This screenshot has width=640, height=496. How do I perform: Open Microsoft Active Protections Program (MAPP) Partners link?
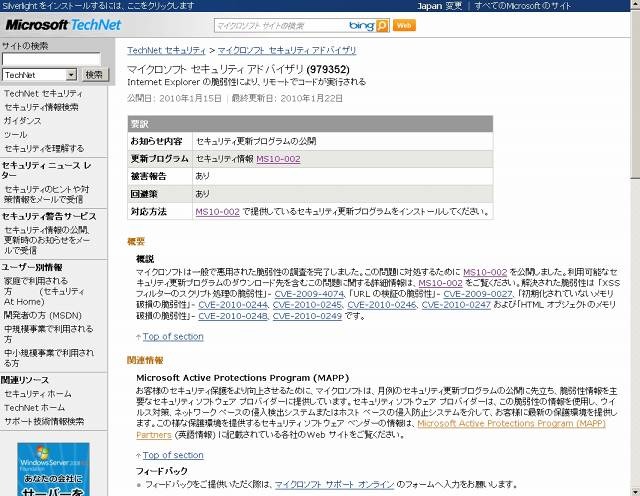pyautogui.click(x=511, y=424)
